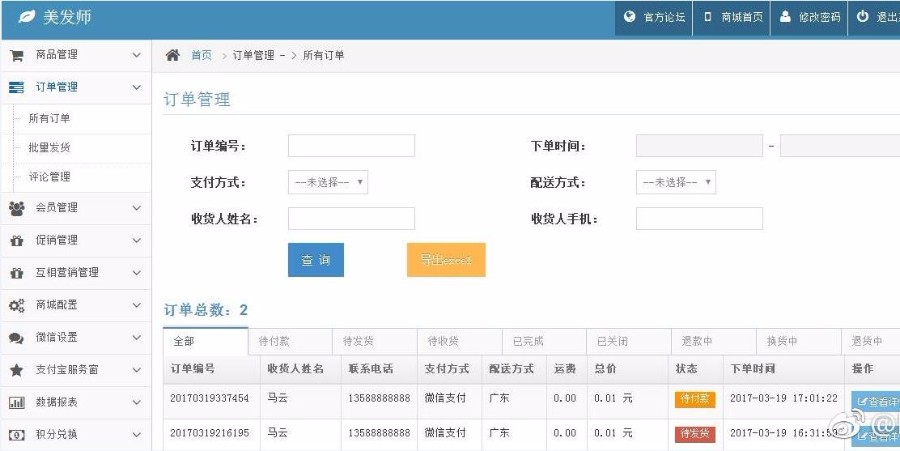Screen dimensions: 900x451
Task: Open the 修改密码 header link
Action: tap(809, 17)
